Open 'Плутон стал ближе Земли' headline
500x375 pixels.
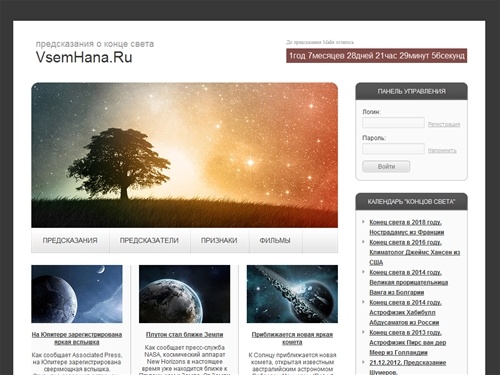(x=185, y=334)
